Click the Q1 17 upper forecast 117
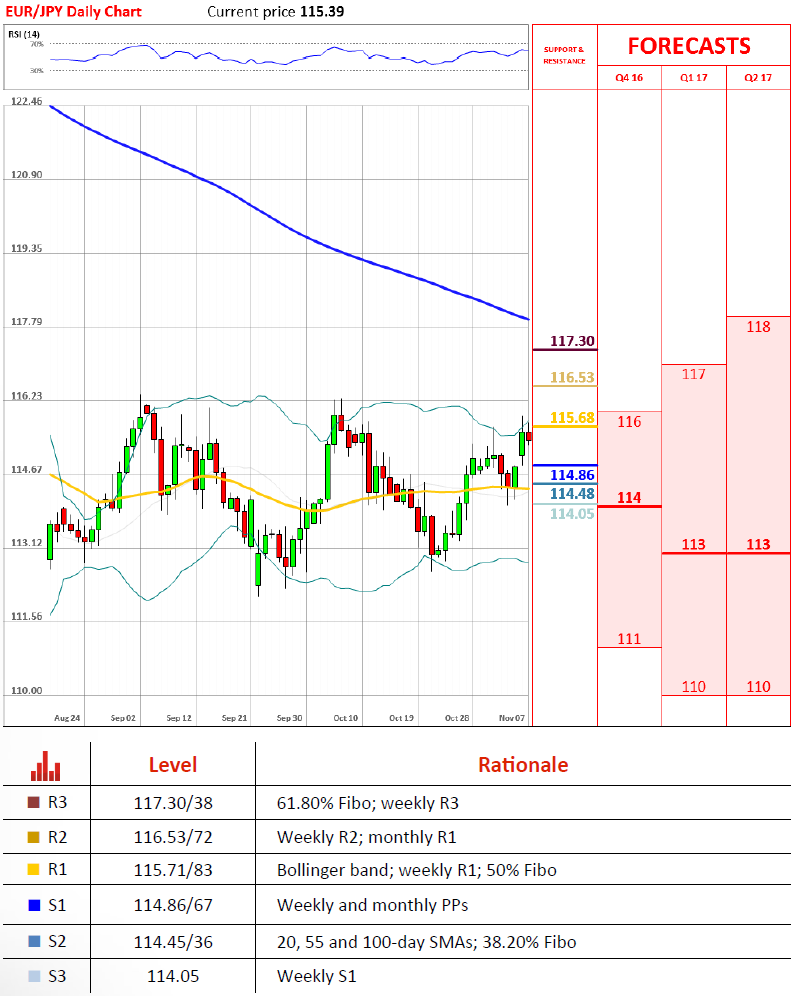This screenshot has width=801, height=996. pos(694,374)
